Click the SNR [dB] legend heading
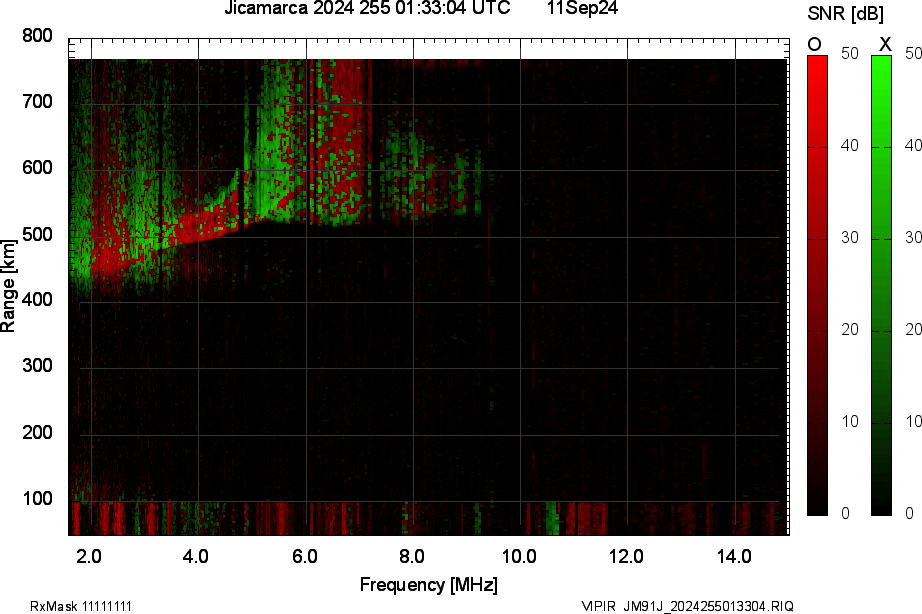This screenshot has width=922, height=614. coord(846,13)
